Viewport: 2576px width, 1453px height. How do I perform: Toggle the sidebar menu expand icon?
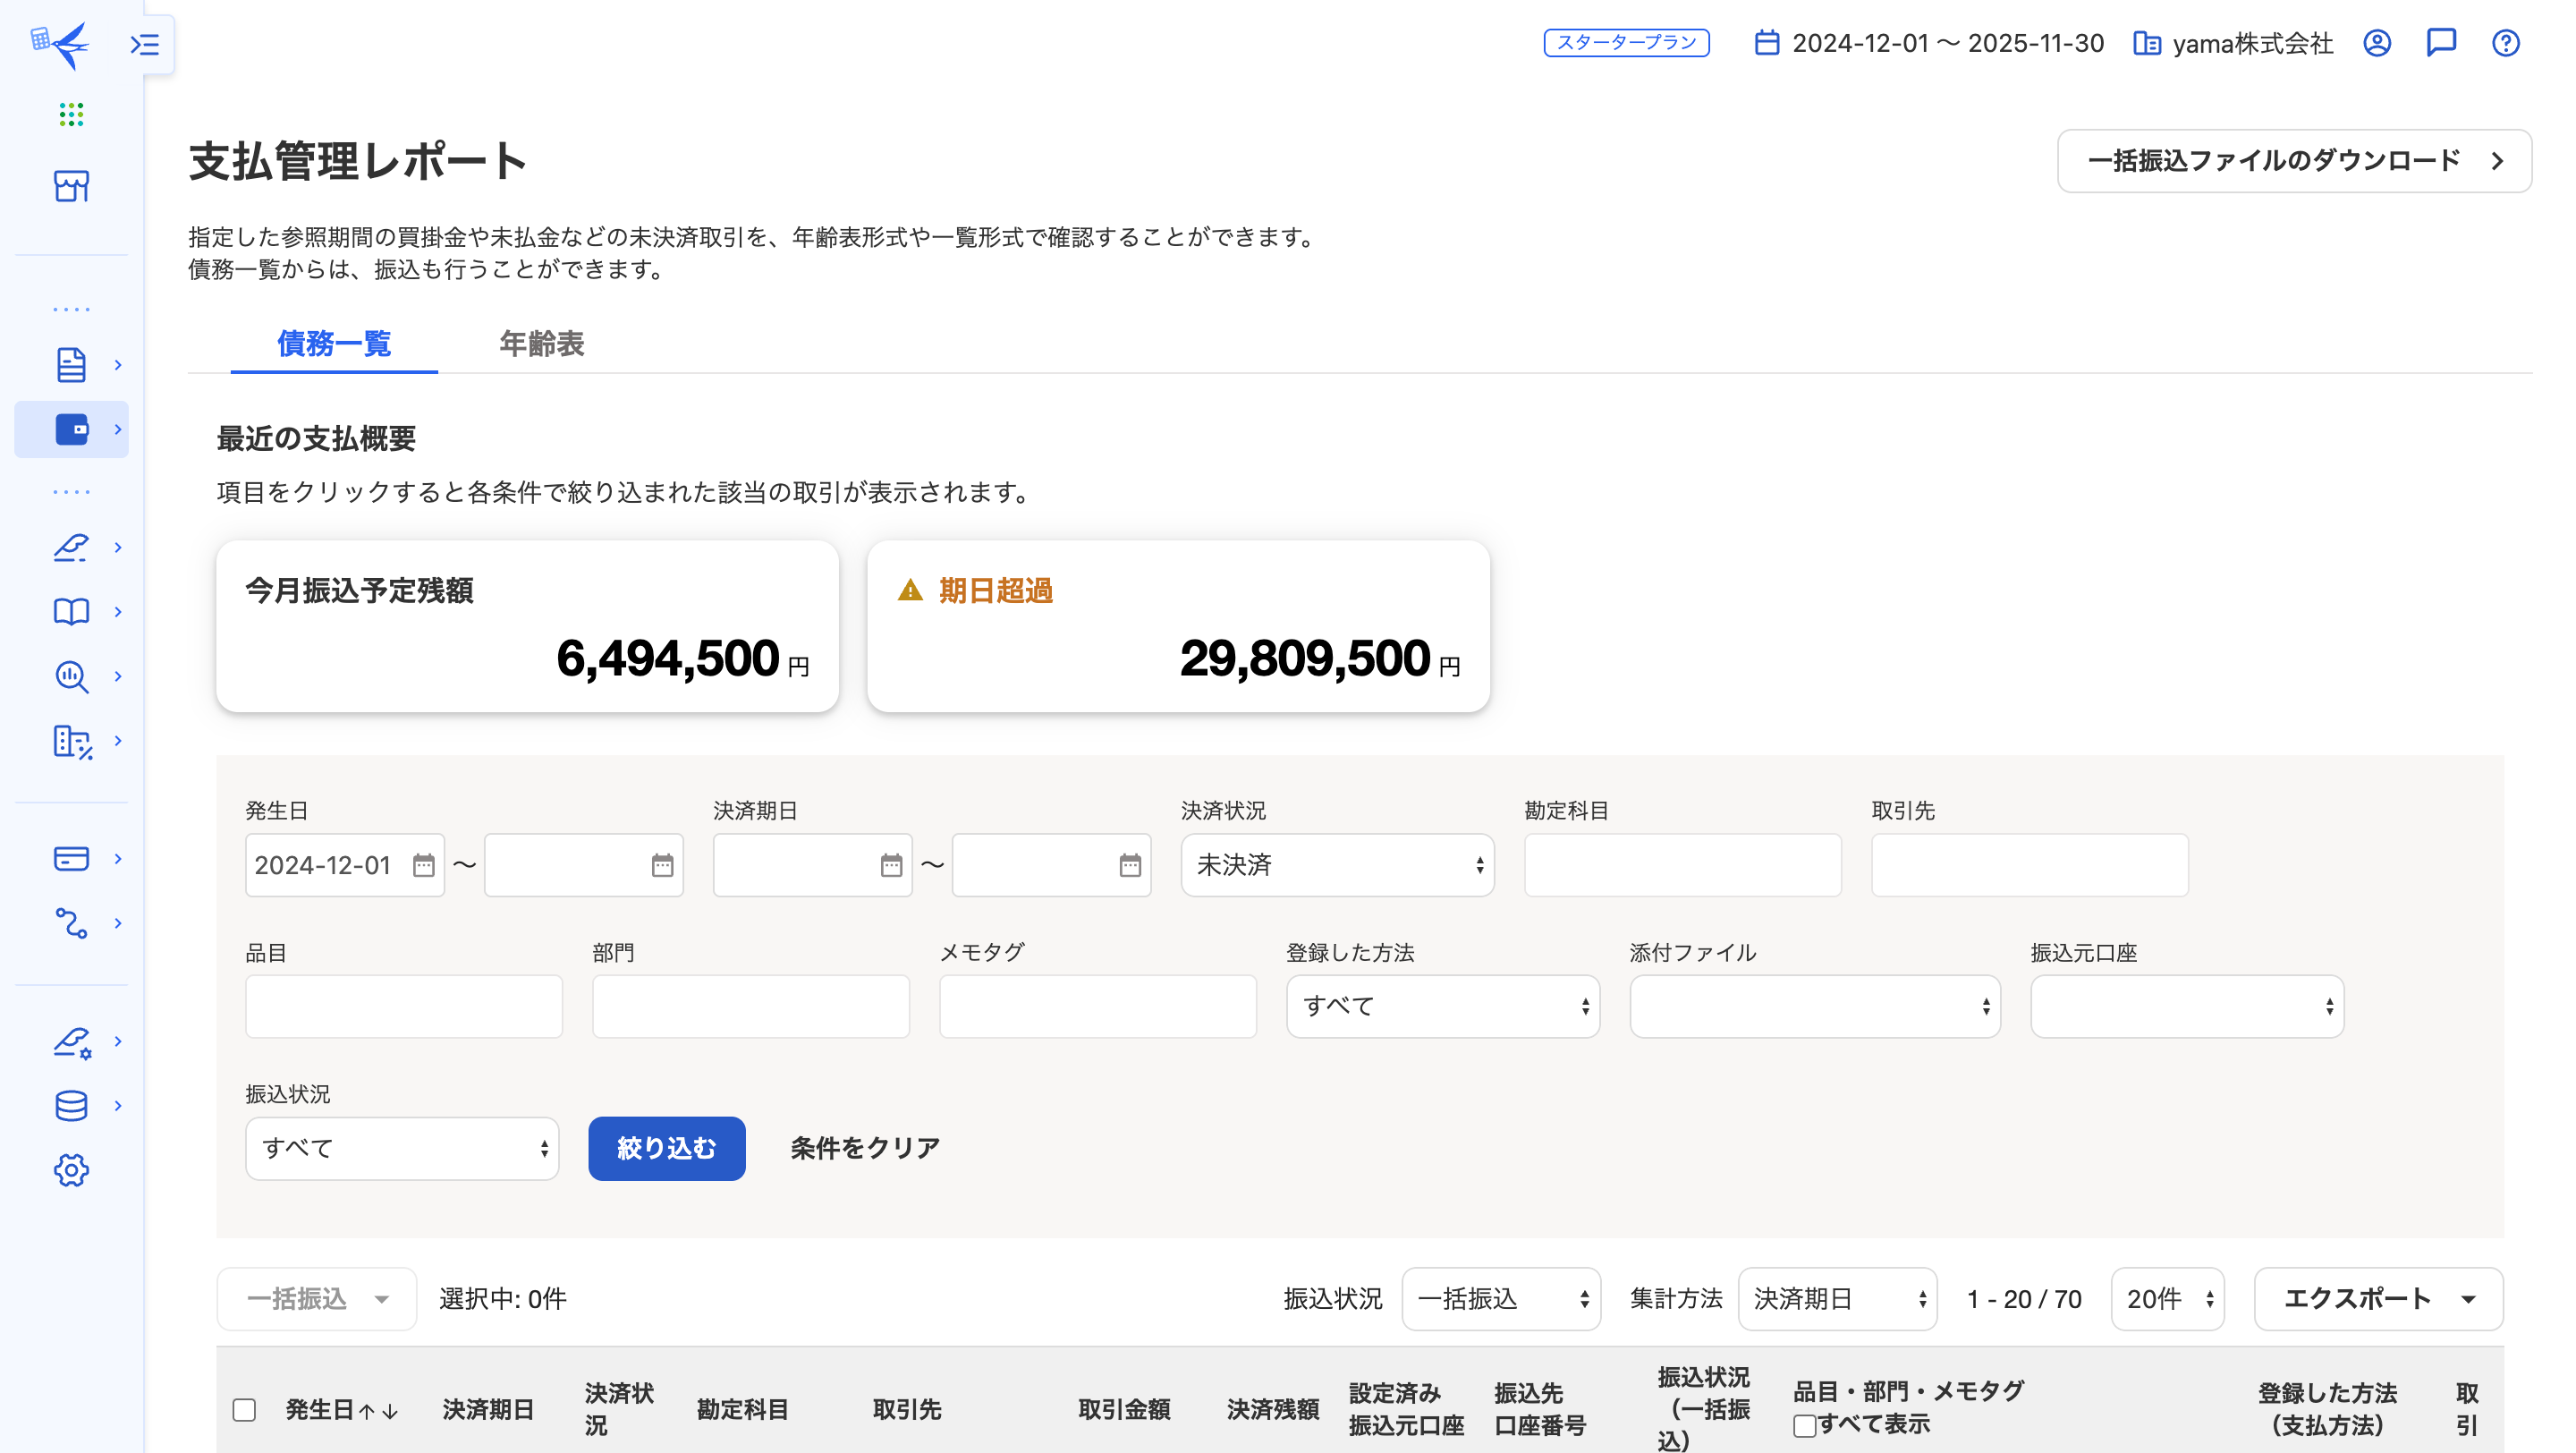tap(145, 44)
